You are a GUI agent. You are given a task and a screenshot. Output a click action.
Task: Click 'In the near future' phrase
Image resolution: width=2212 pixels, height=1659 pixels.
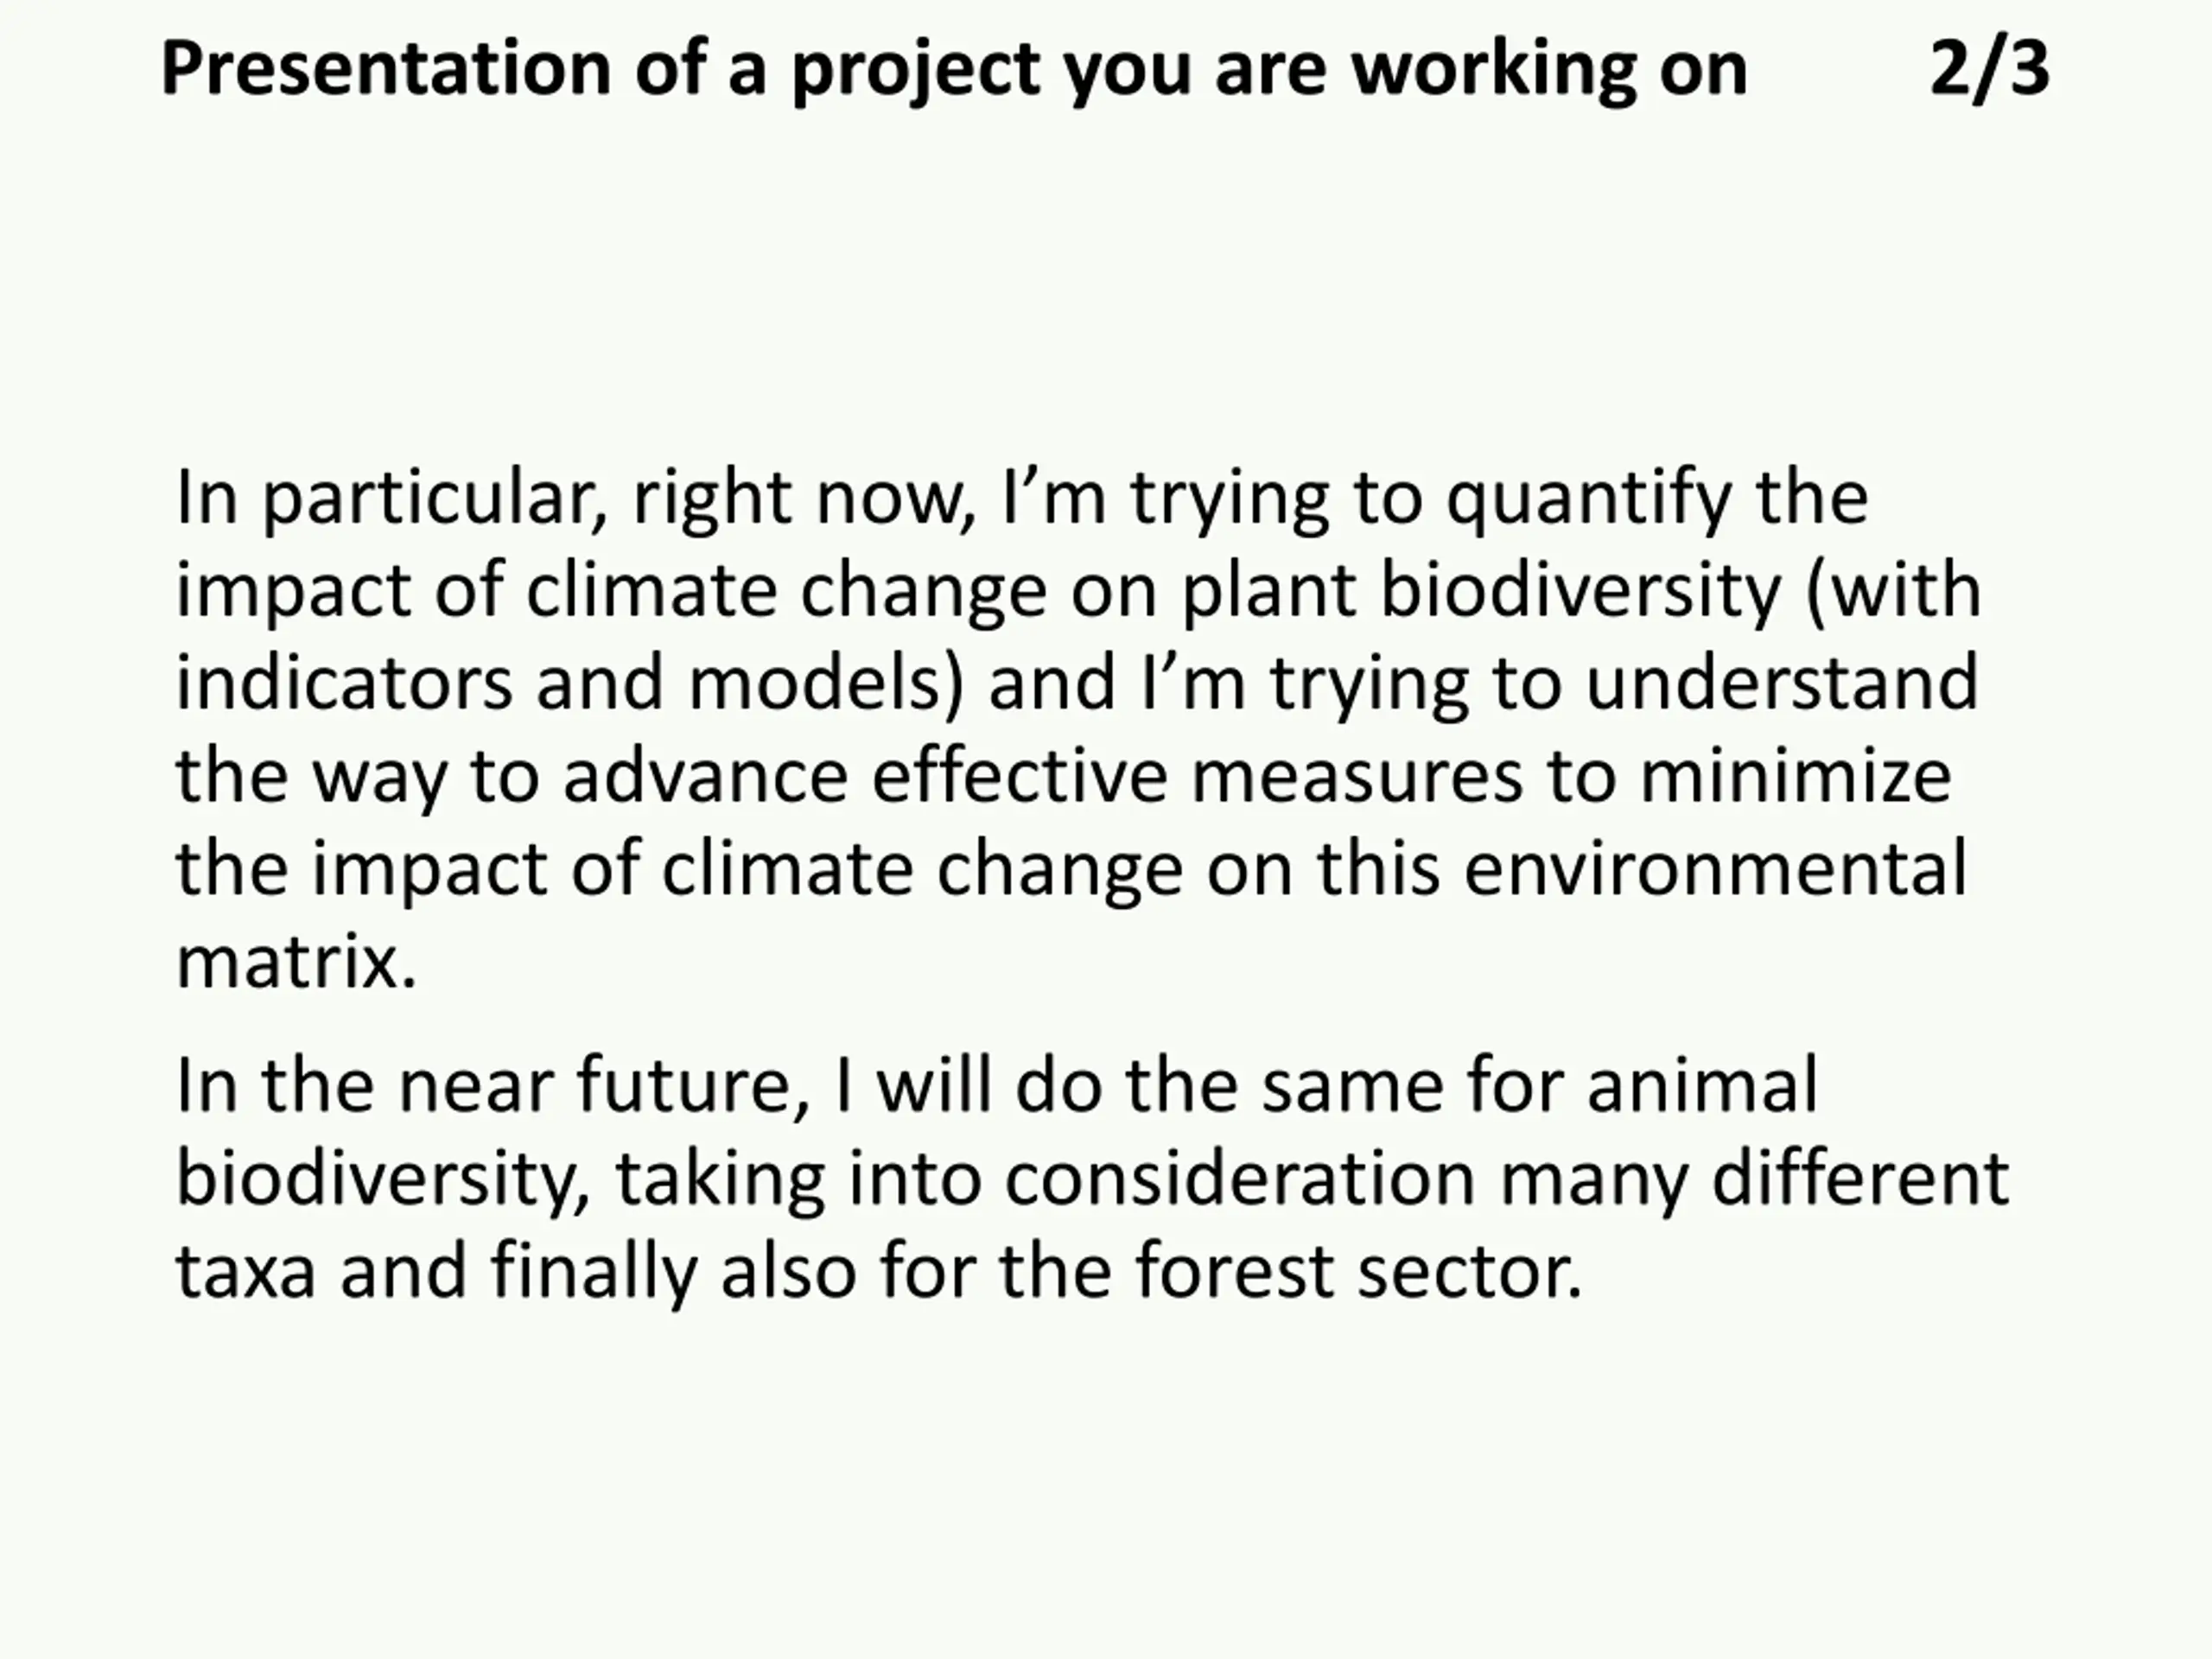492,1085
